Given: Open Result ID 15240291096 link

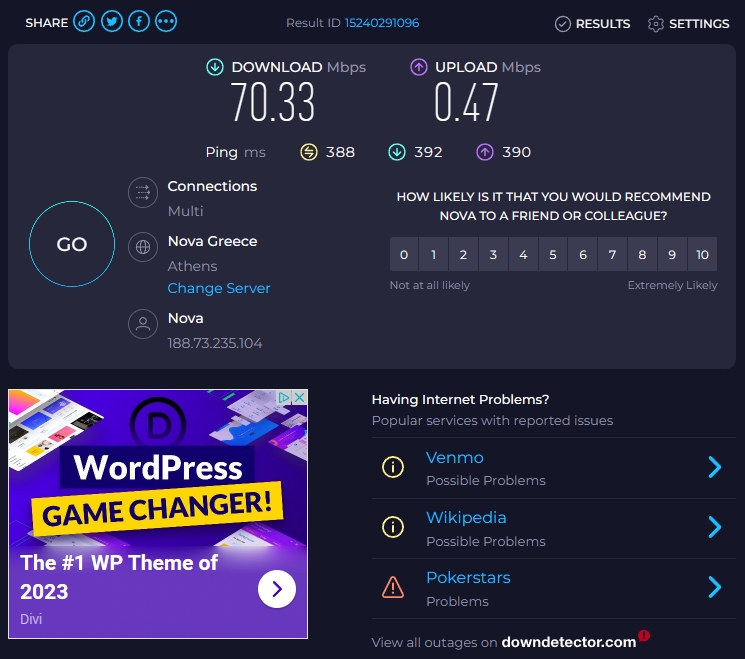Looking at the screenshot, I should pyautogui.click(x=382, y=23).
